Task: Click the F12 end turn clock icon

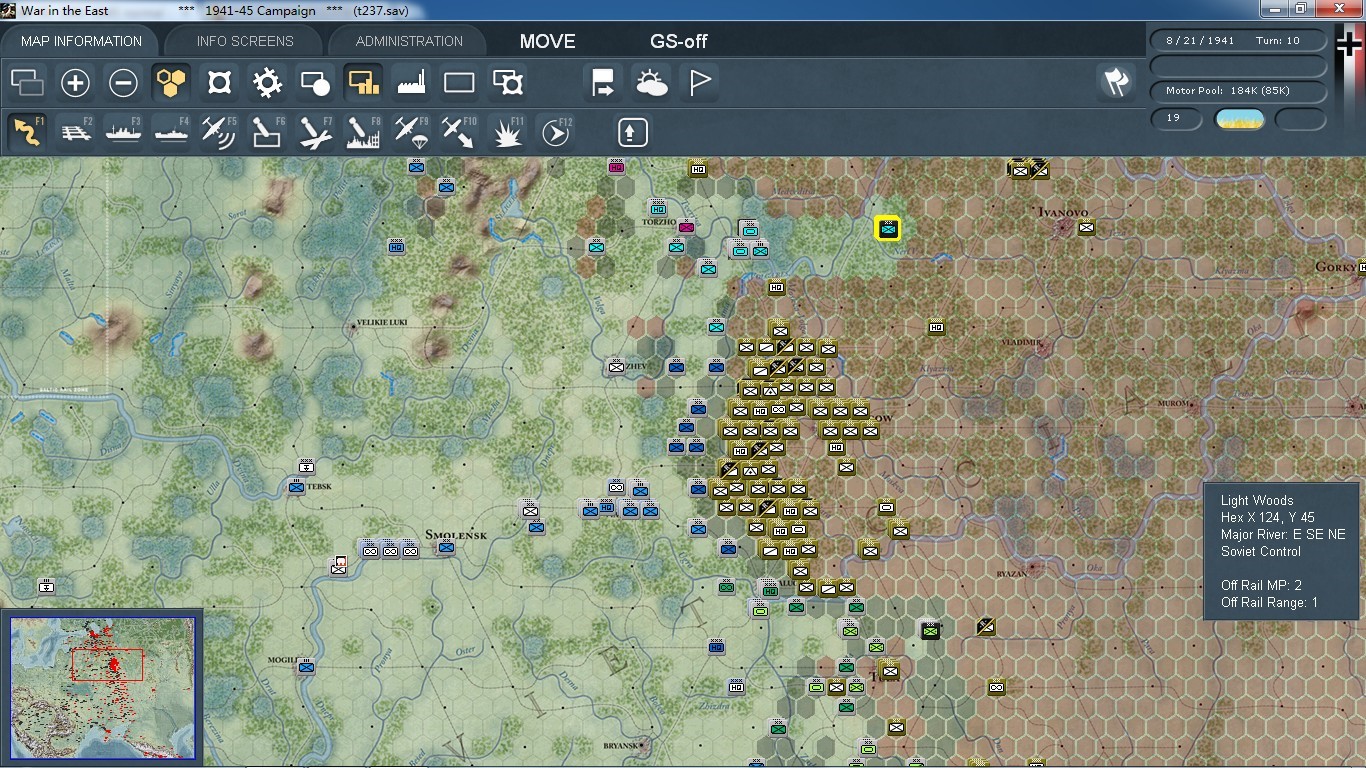Action: [555, 132]
